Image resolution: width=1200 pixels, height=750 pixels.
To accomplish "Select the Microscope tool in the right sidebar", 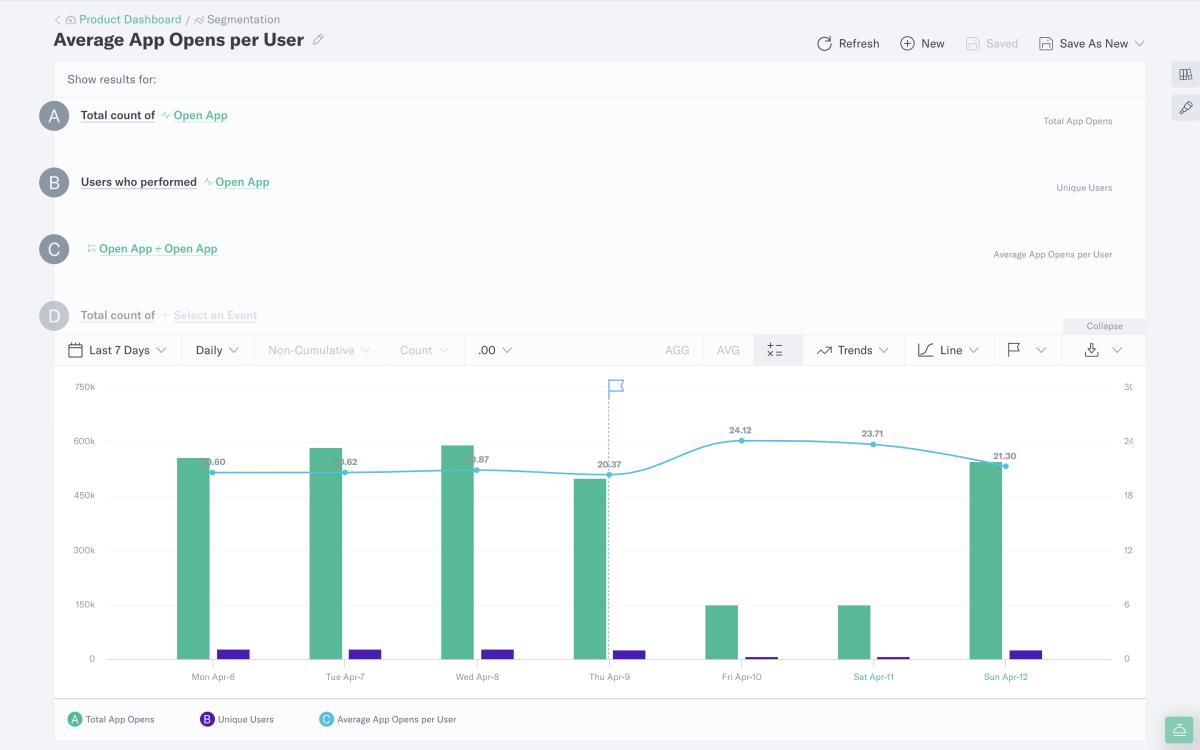I will click(1186, 107).
